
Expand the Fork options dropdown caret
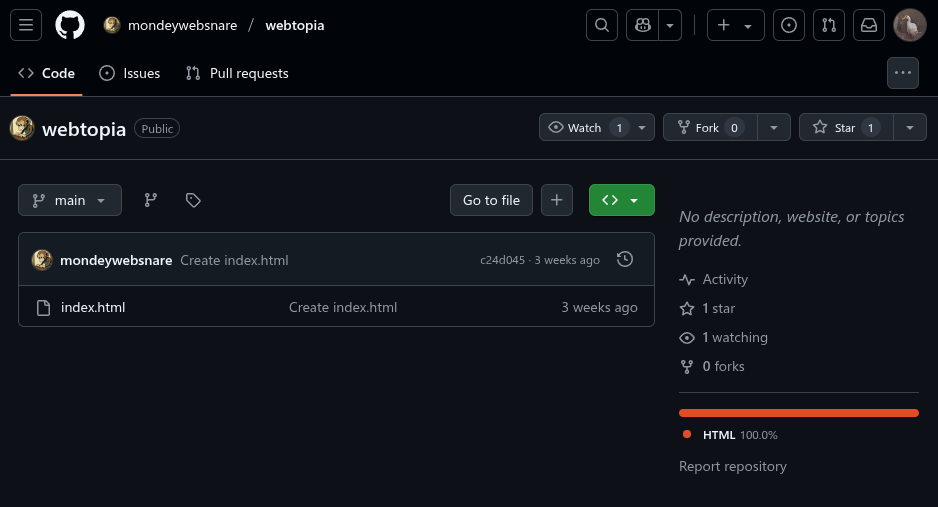coord(773,127)
